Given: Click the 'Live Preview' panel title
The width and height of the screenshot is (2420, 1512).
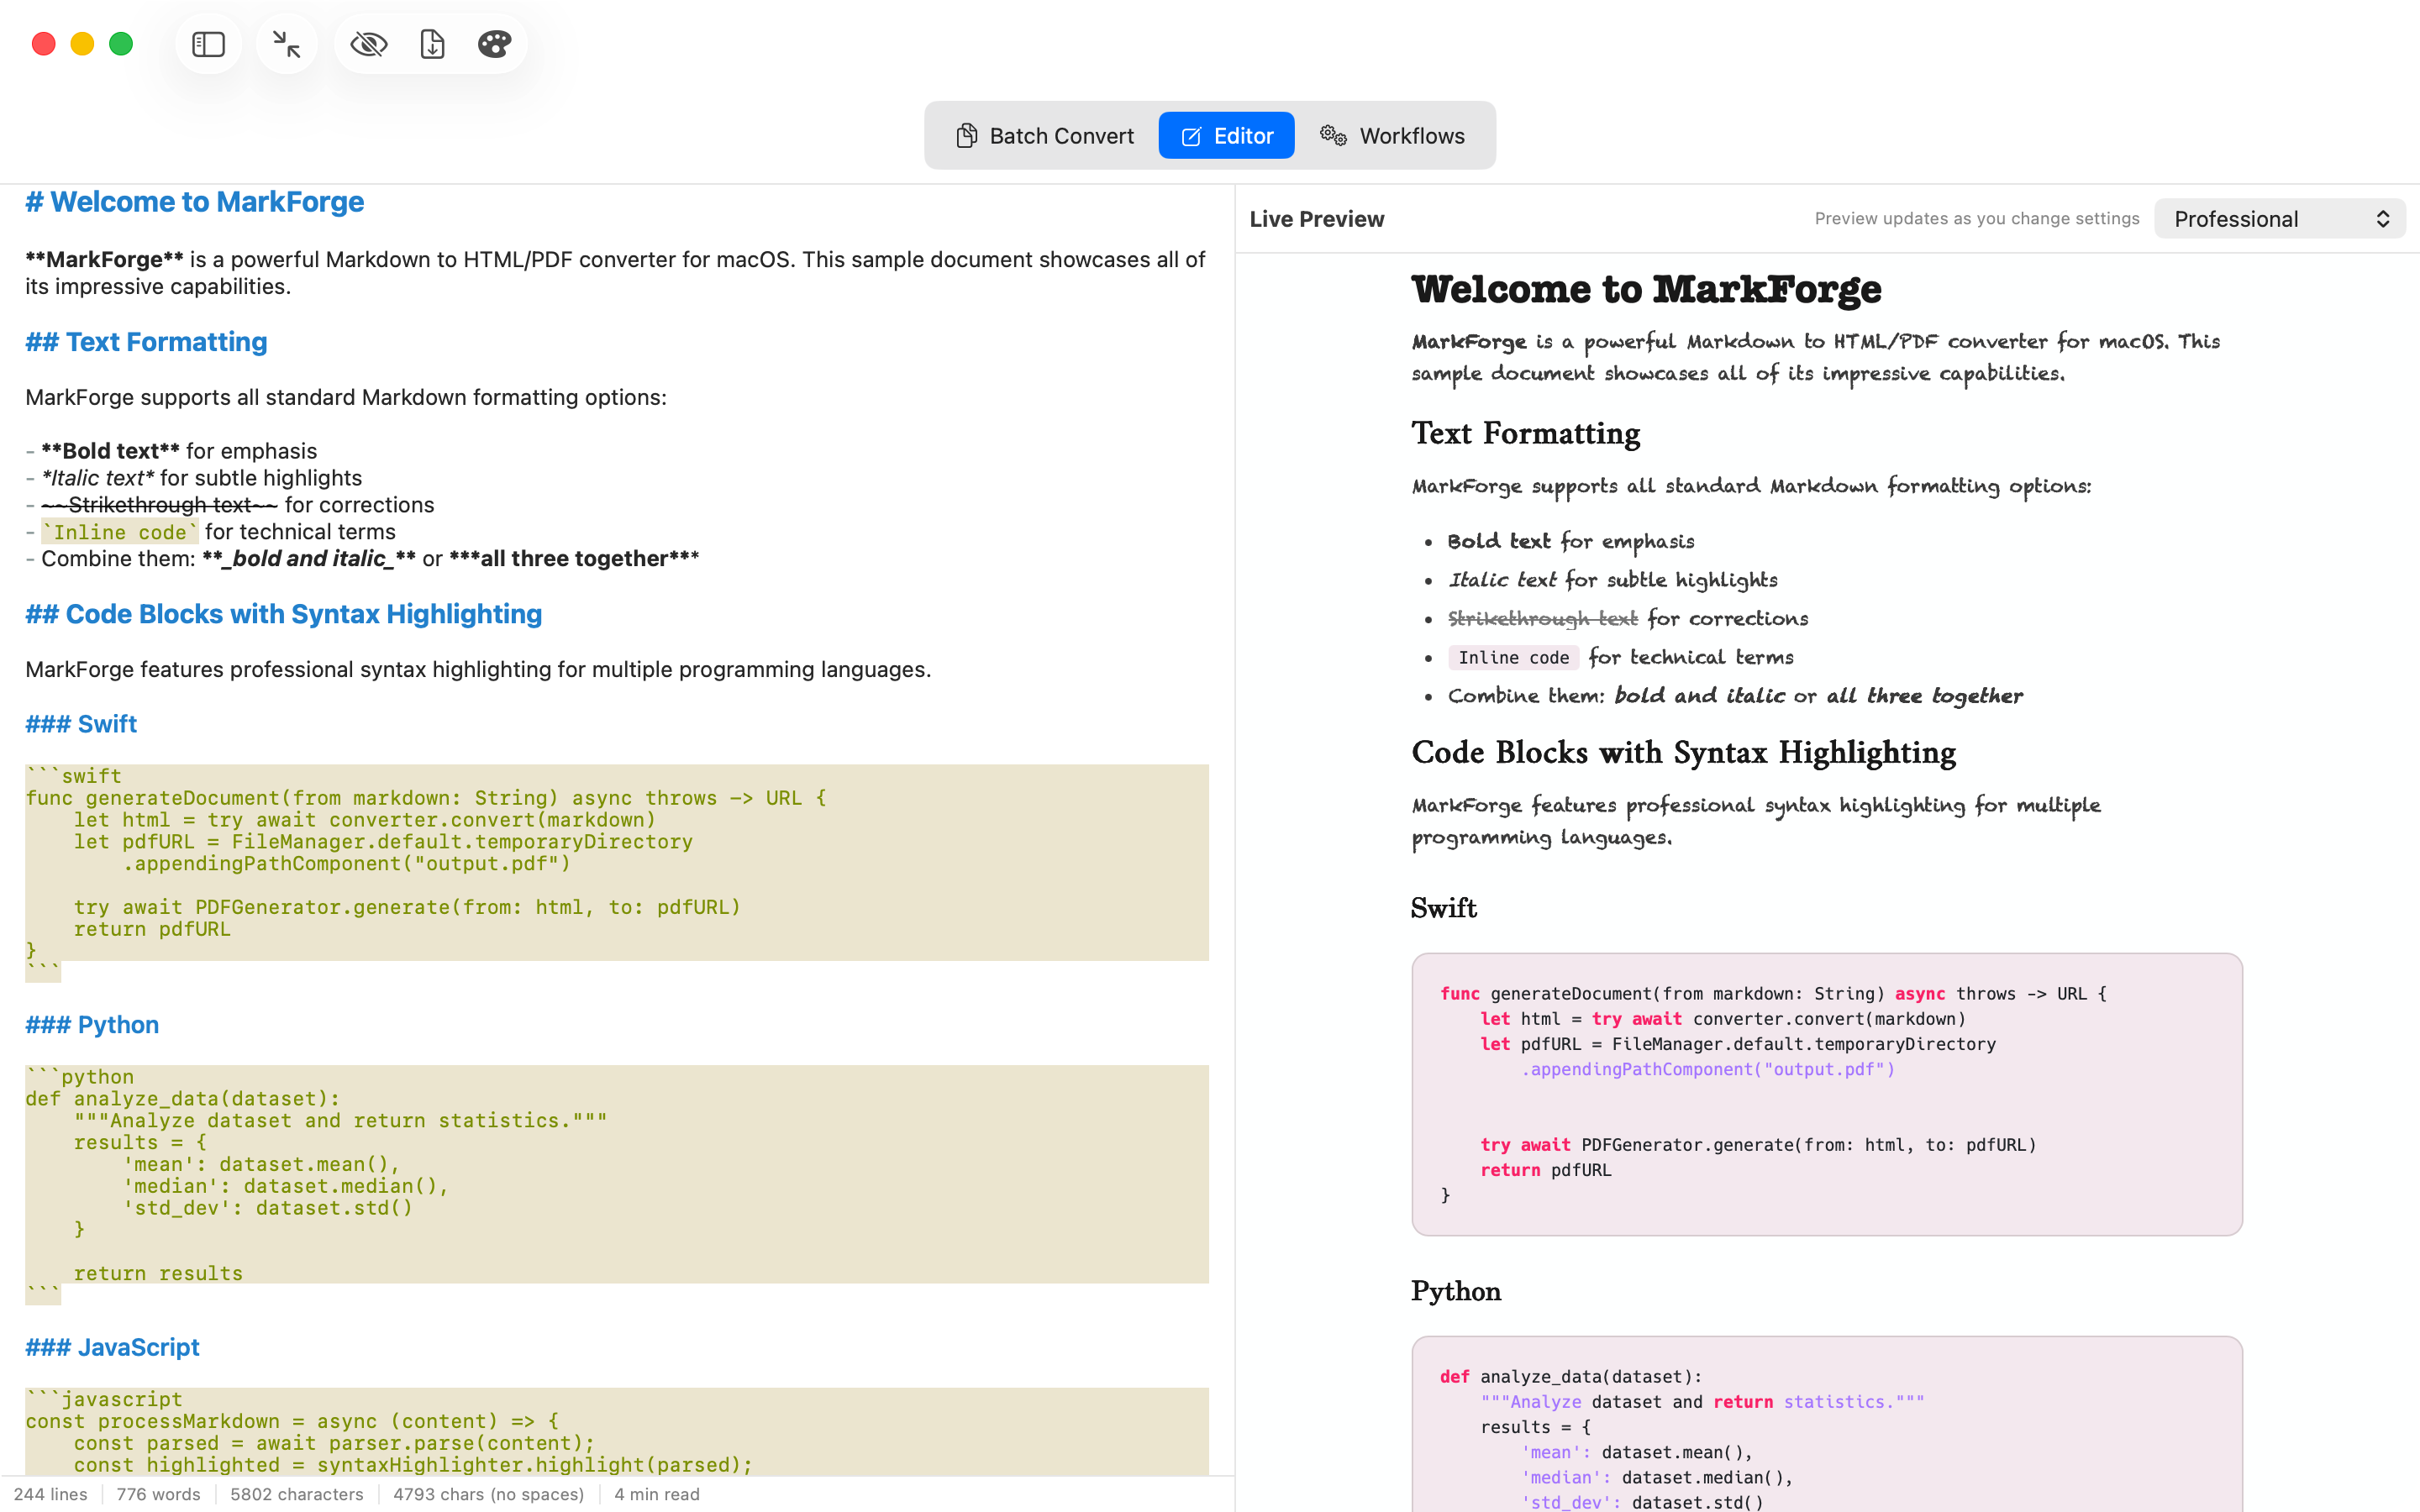Looking at the screenshot, I should 1316,219.
